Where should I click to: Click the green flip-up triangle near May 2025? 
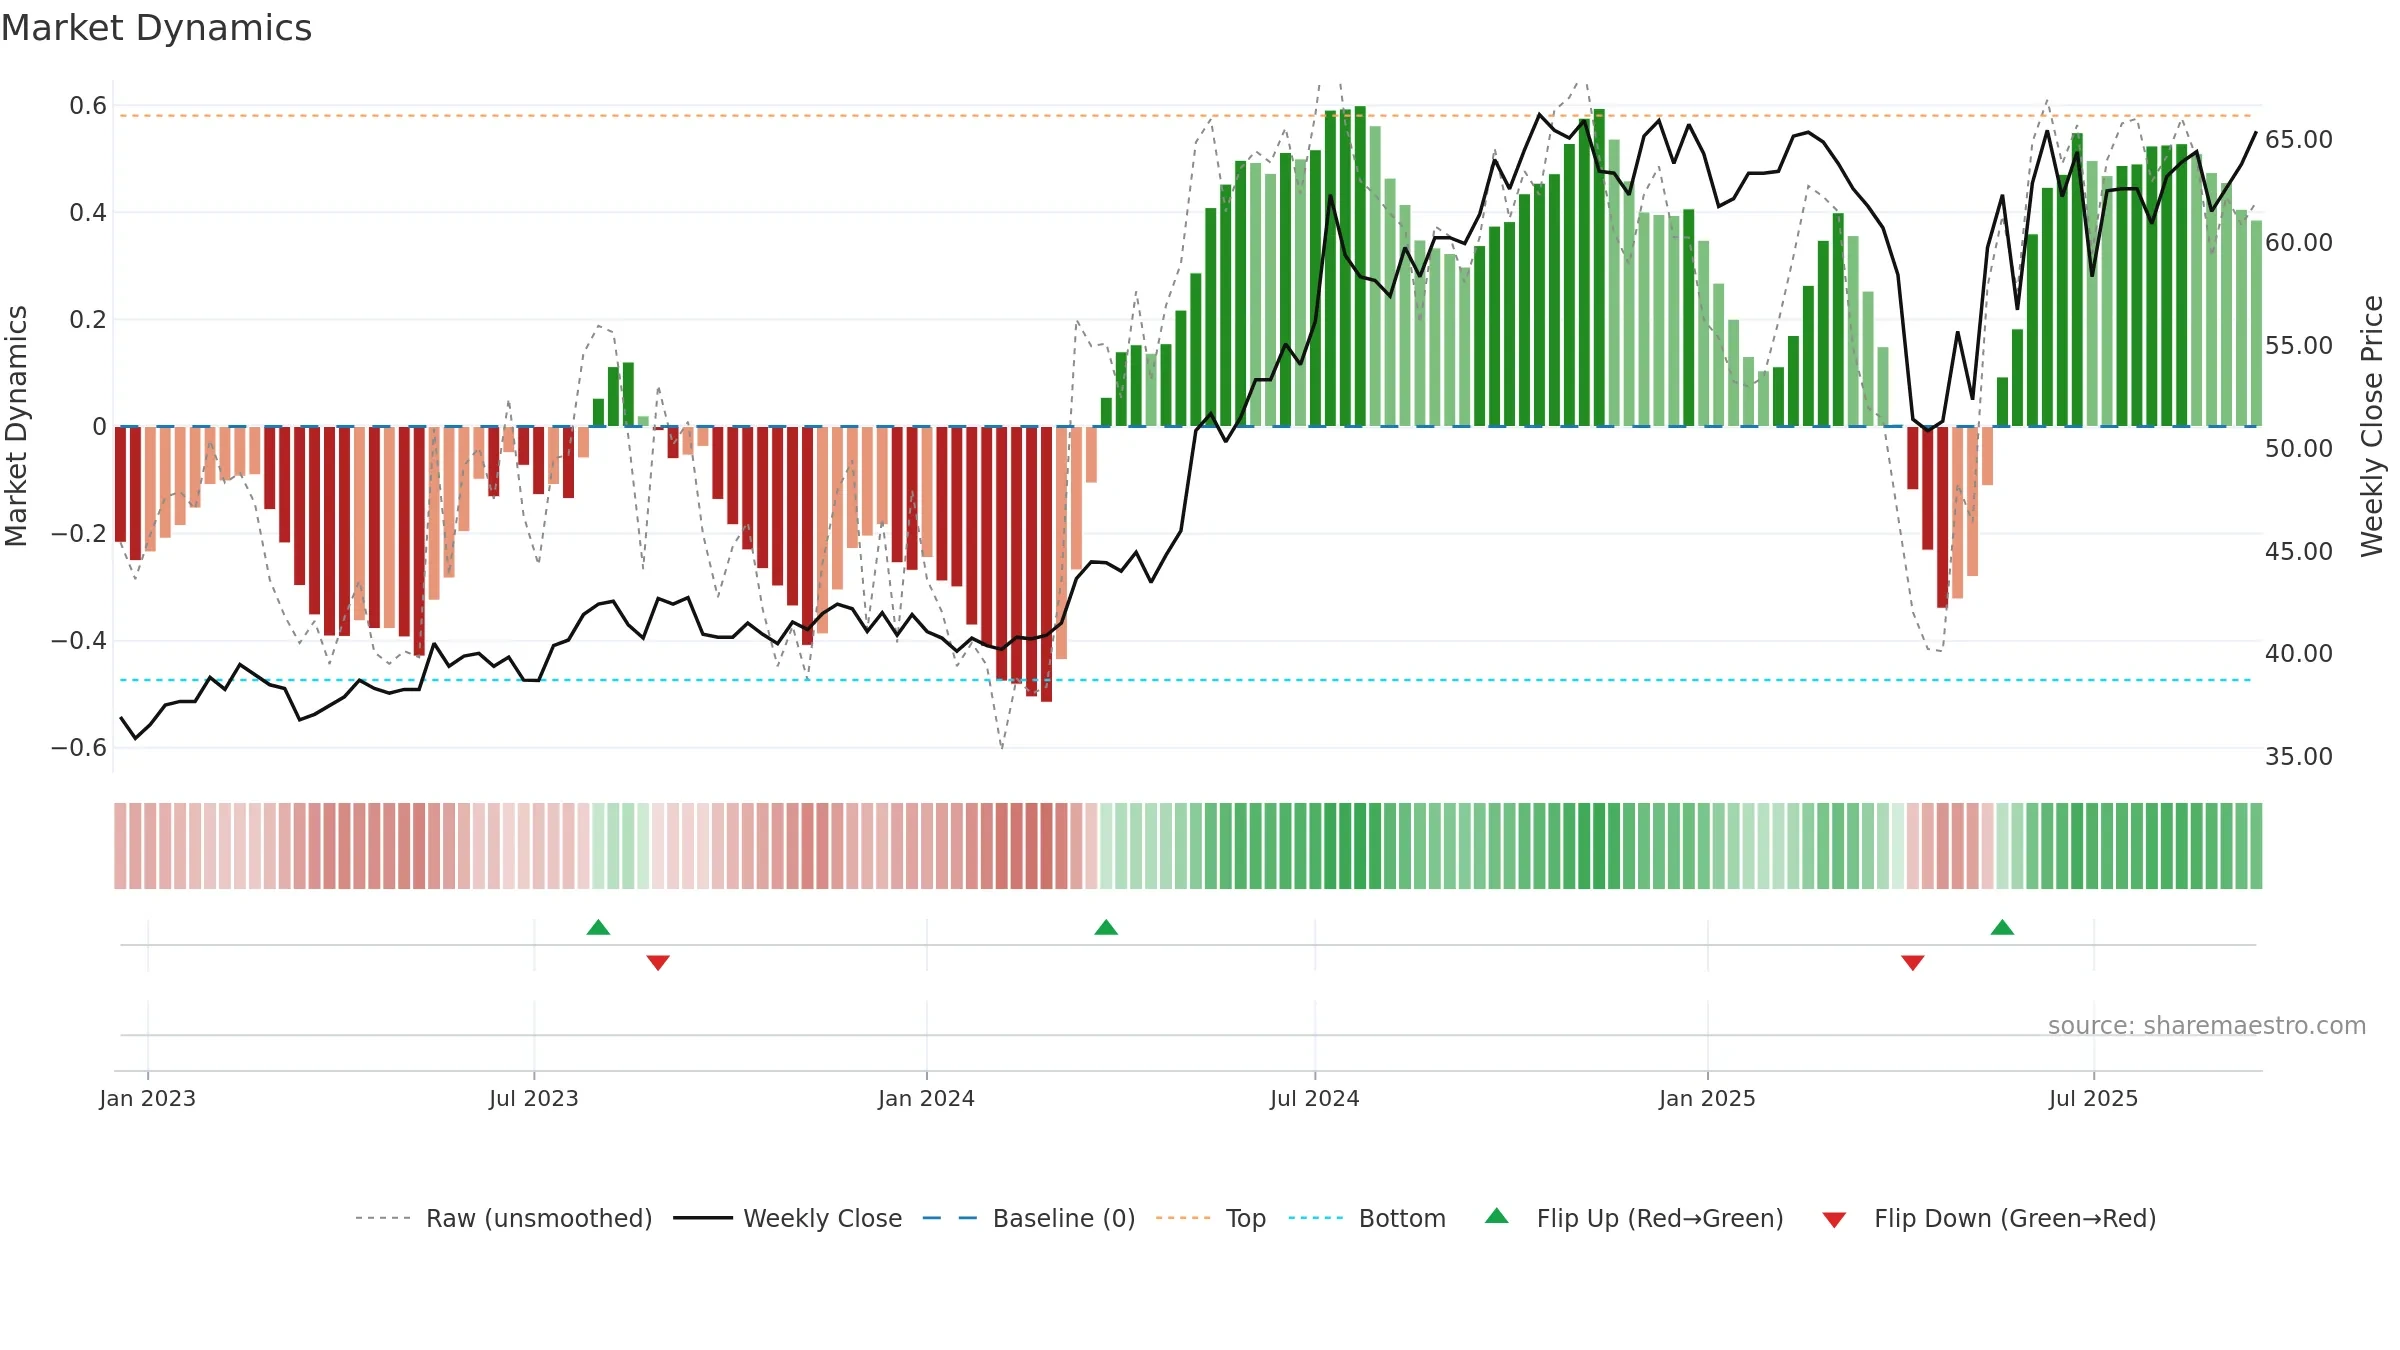tap(2002, 927)
